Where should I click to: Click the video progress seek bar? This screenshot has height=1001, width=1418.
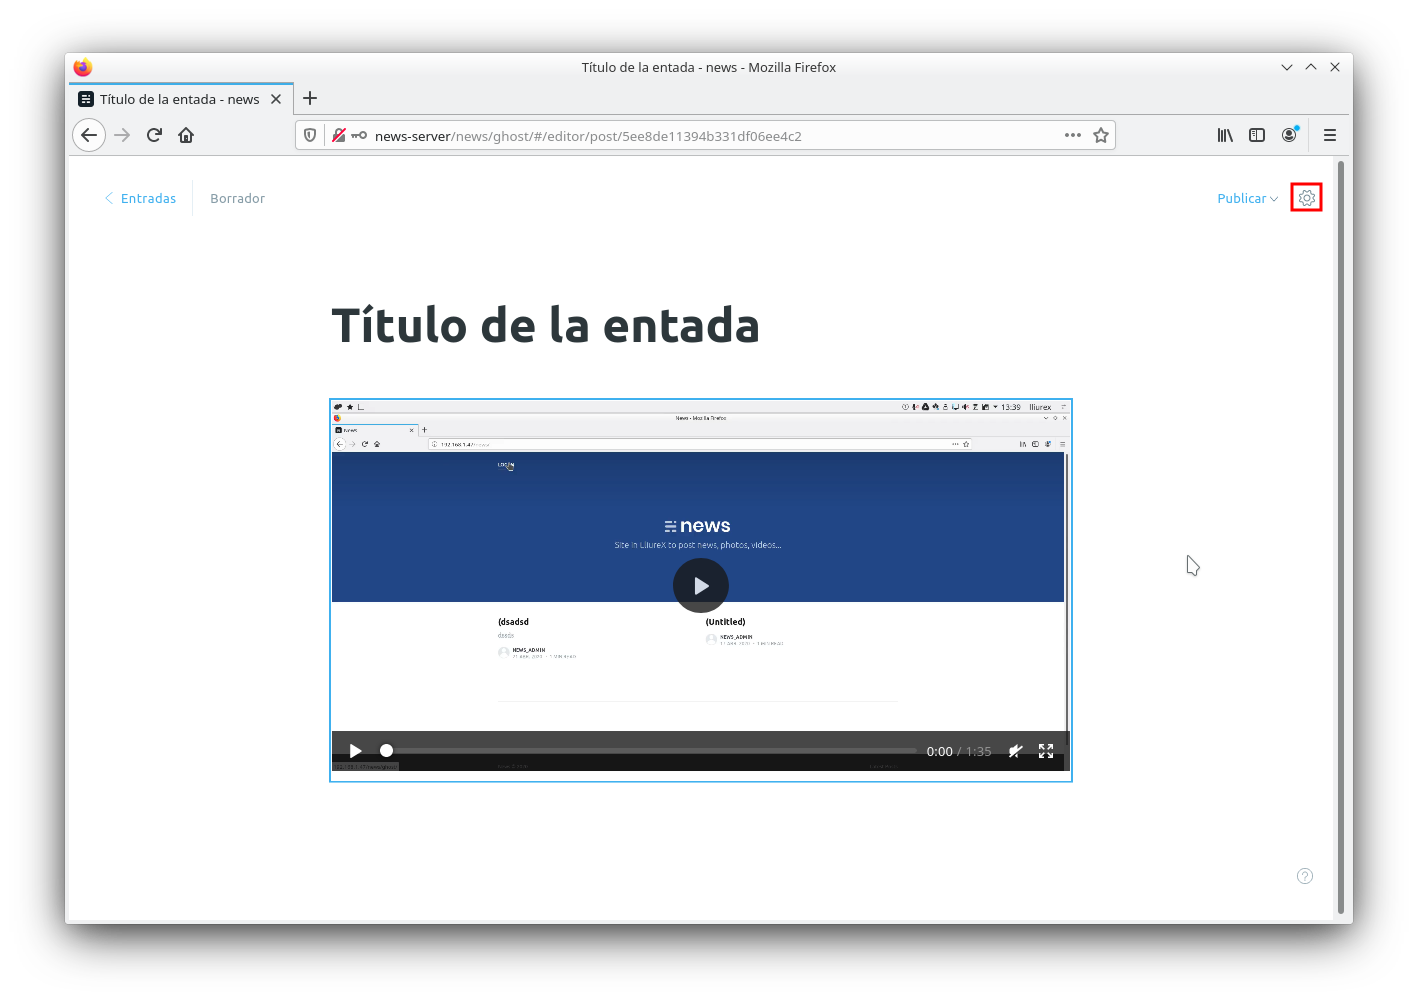(x=650, y=751)
